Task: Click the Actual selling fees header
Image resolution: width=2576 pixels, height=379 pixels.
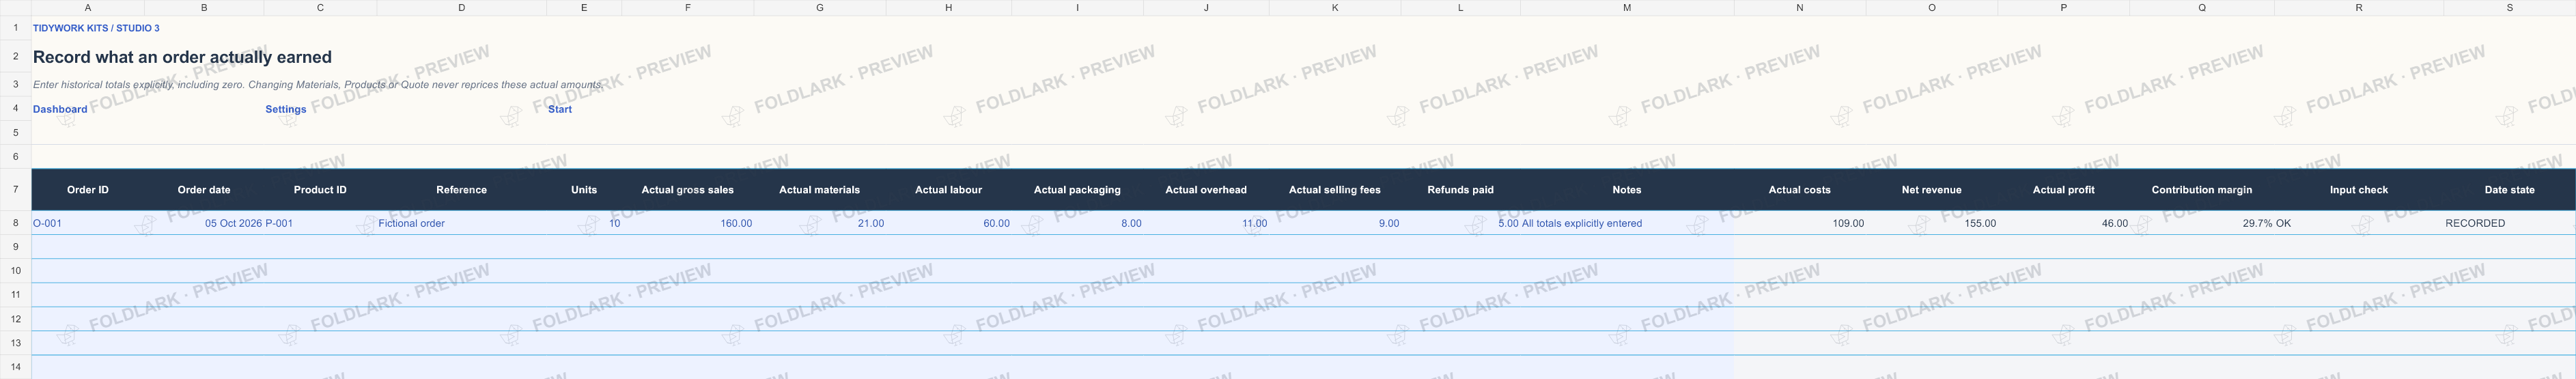Action: [x=1335, y=190]
